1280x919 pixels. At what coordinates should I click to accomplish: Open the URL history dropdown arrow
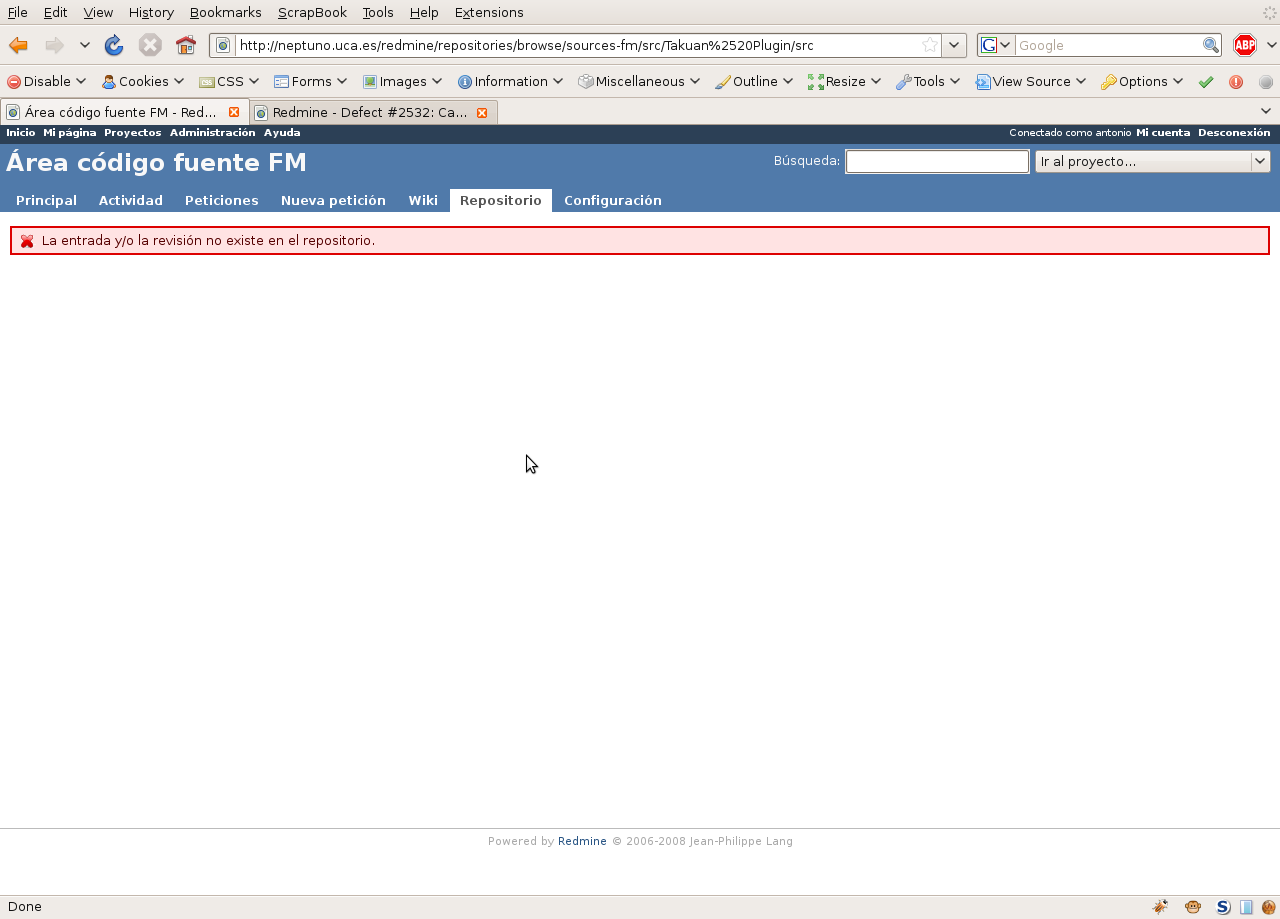pyautogui.click(x=954, y=45)
